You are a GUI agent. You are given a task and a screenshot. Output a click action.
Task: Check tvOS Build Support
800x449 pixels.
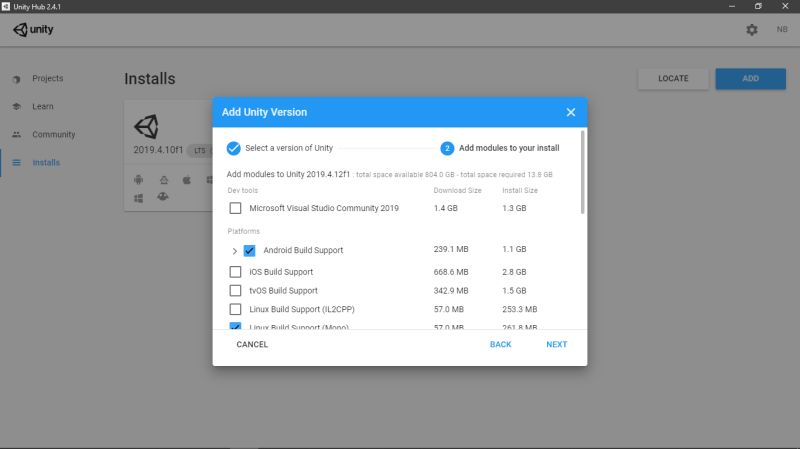[235, 291]
